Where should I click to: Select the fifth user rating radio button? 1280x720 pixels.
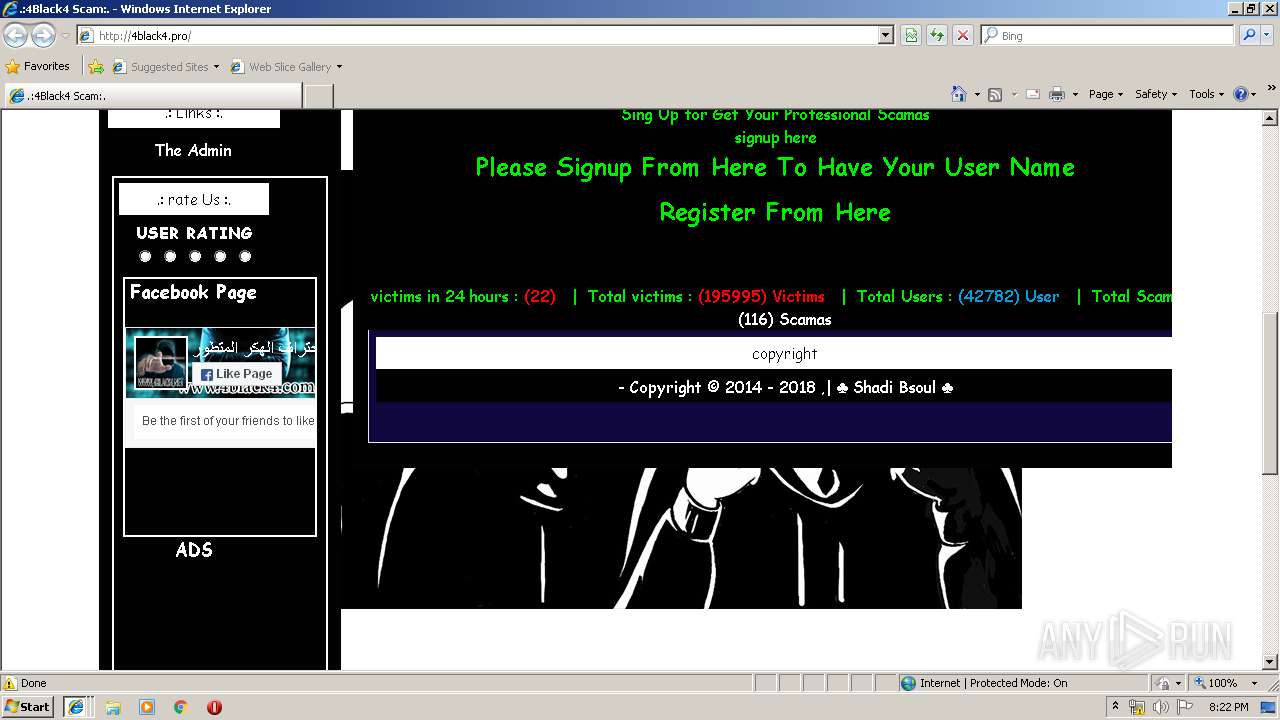coord(245,257)
